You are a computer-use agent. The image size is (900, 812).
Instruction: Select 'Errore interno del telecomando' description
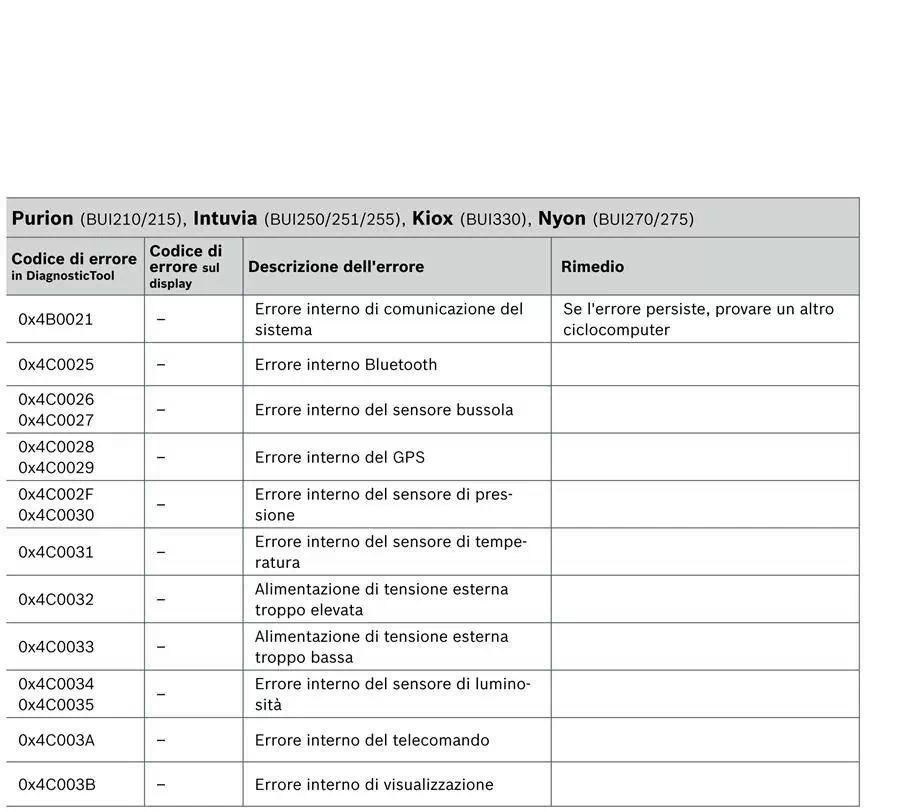(372, 740)
